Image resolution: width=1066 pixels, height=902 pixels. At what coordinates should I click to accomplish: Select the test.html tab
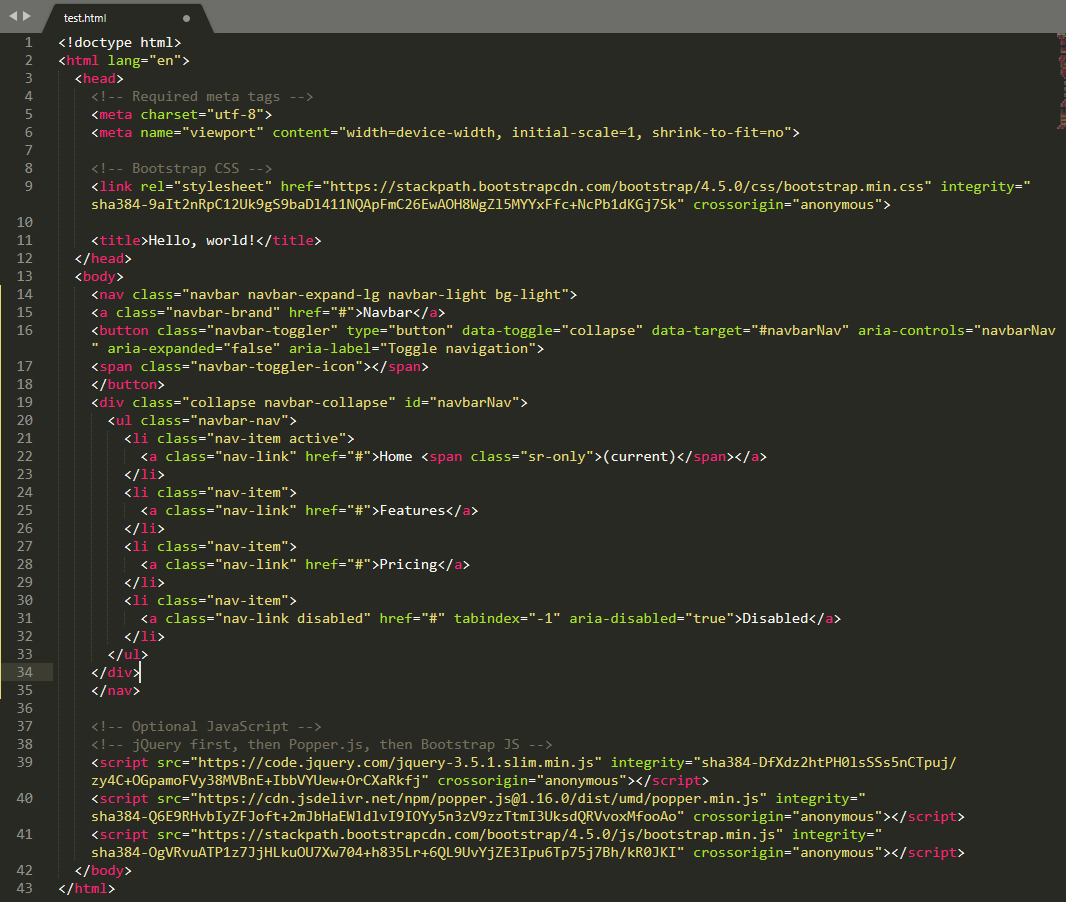[126, 18]
